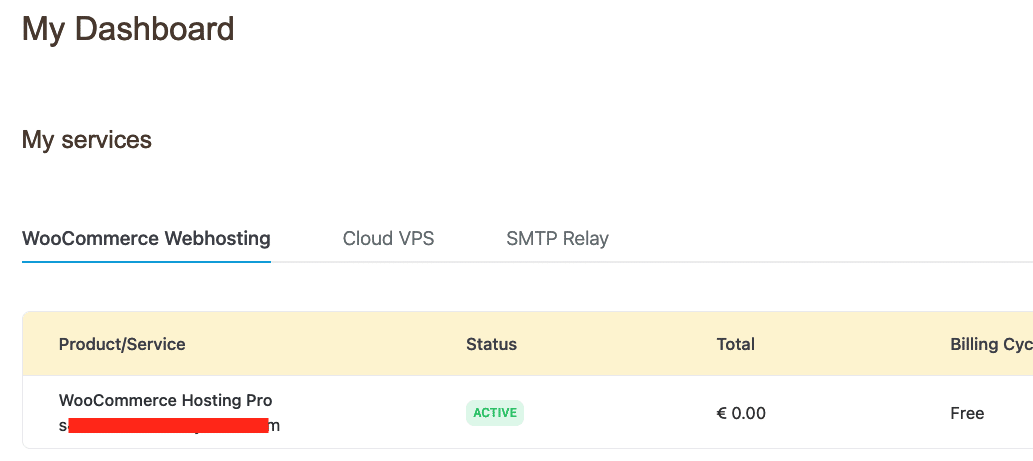
Task: Click the My Dashboard page heading
Action: [128, 29]
